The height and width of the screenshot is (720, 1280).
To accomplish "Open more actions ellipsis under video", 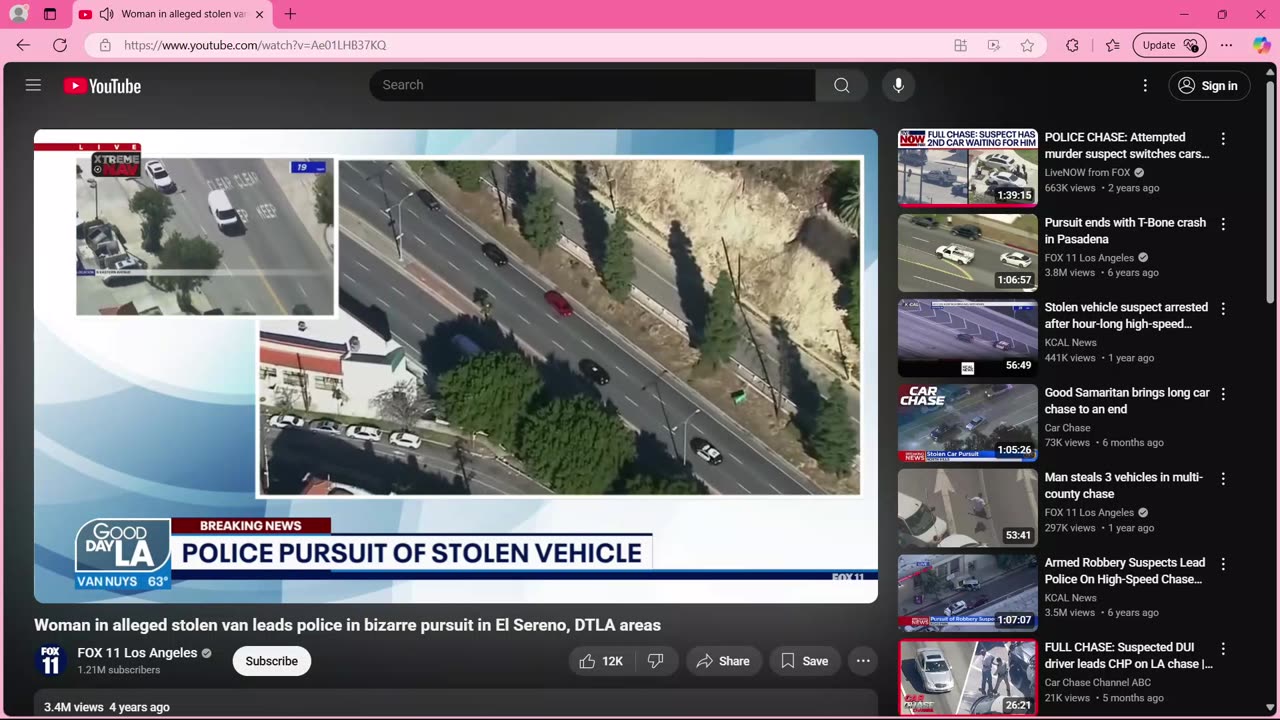I will [x=863, y=661].
